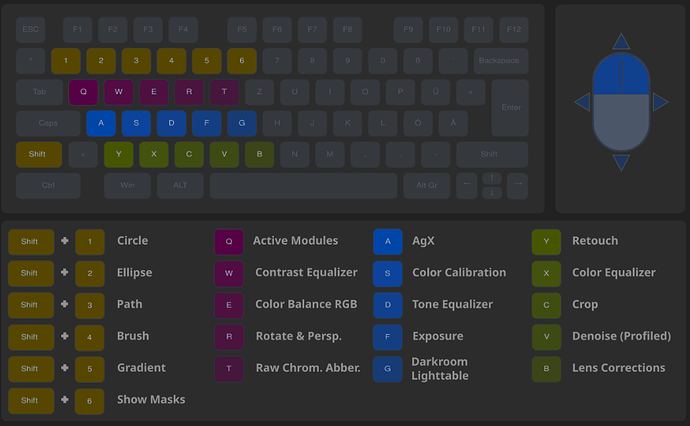The image size is (690, 426).
Task: Click the yellow Shift key on keyboard
Action: [x=38, y=155]
